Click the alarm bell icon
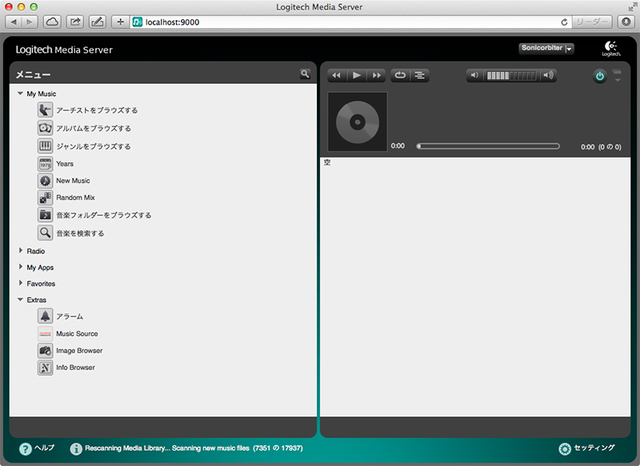 (45, 316)
